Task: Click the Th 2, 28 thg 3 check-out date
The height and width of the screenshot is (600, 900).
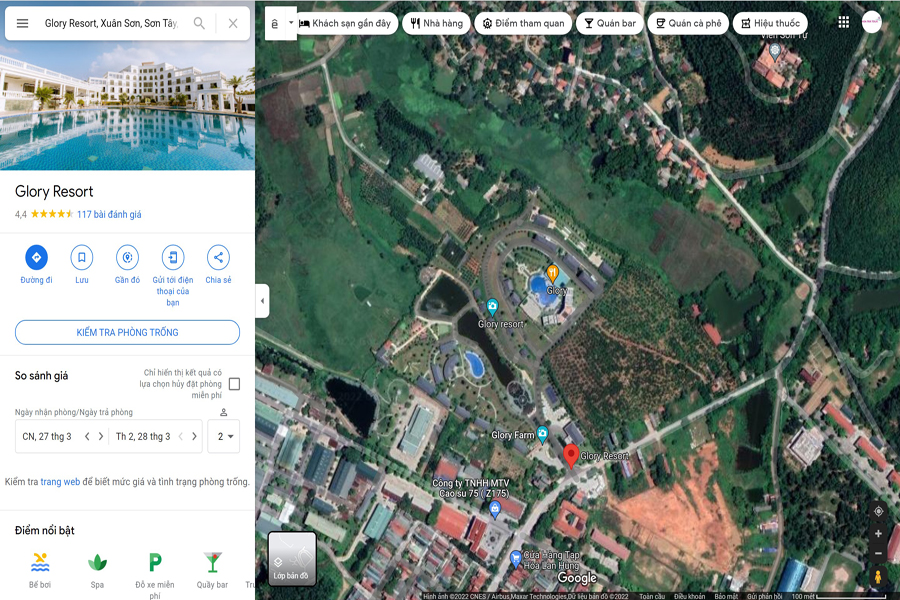Action: coord(143,436)
